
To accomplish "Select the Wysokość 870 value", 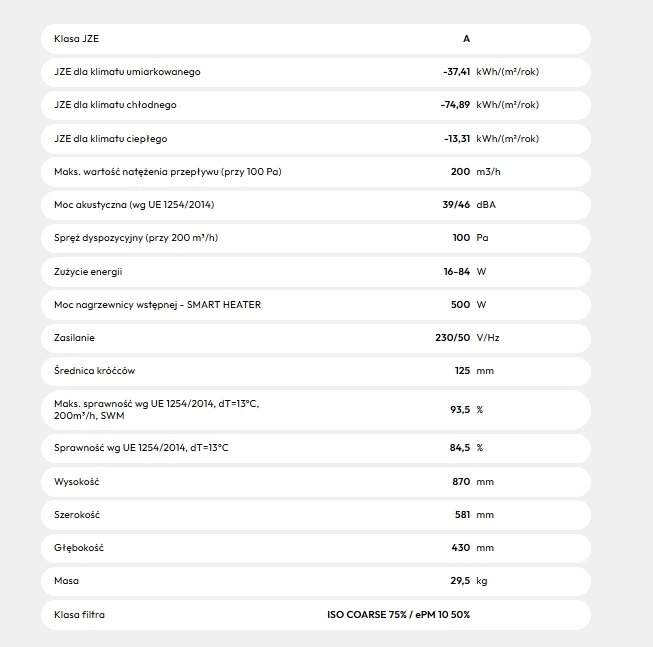I will point(461,481).
